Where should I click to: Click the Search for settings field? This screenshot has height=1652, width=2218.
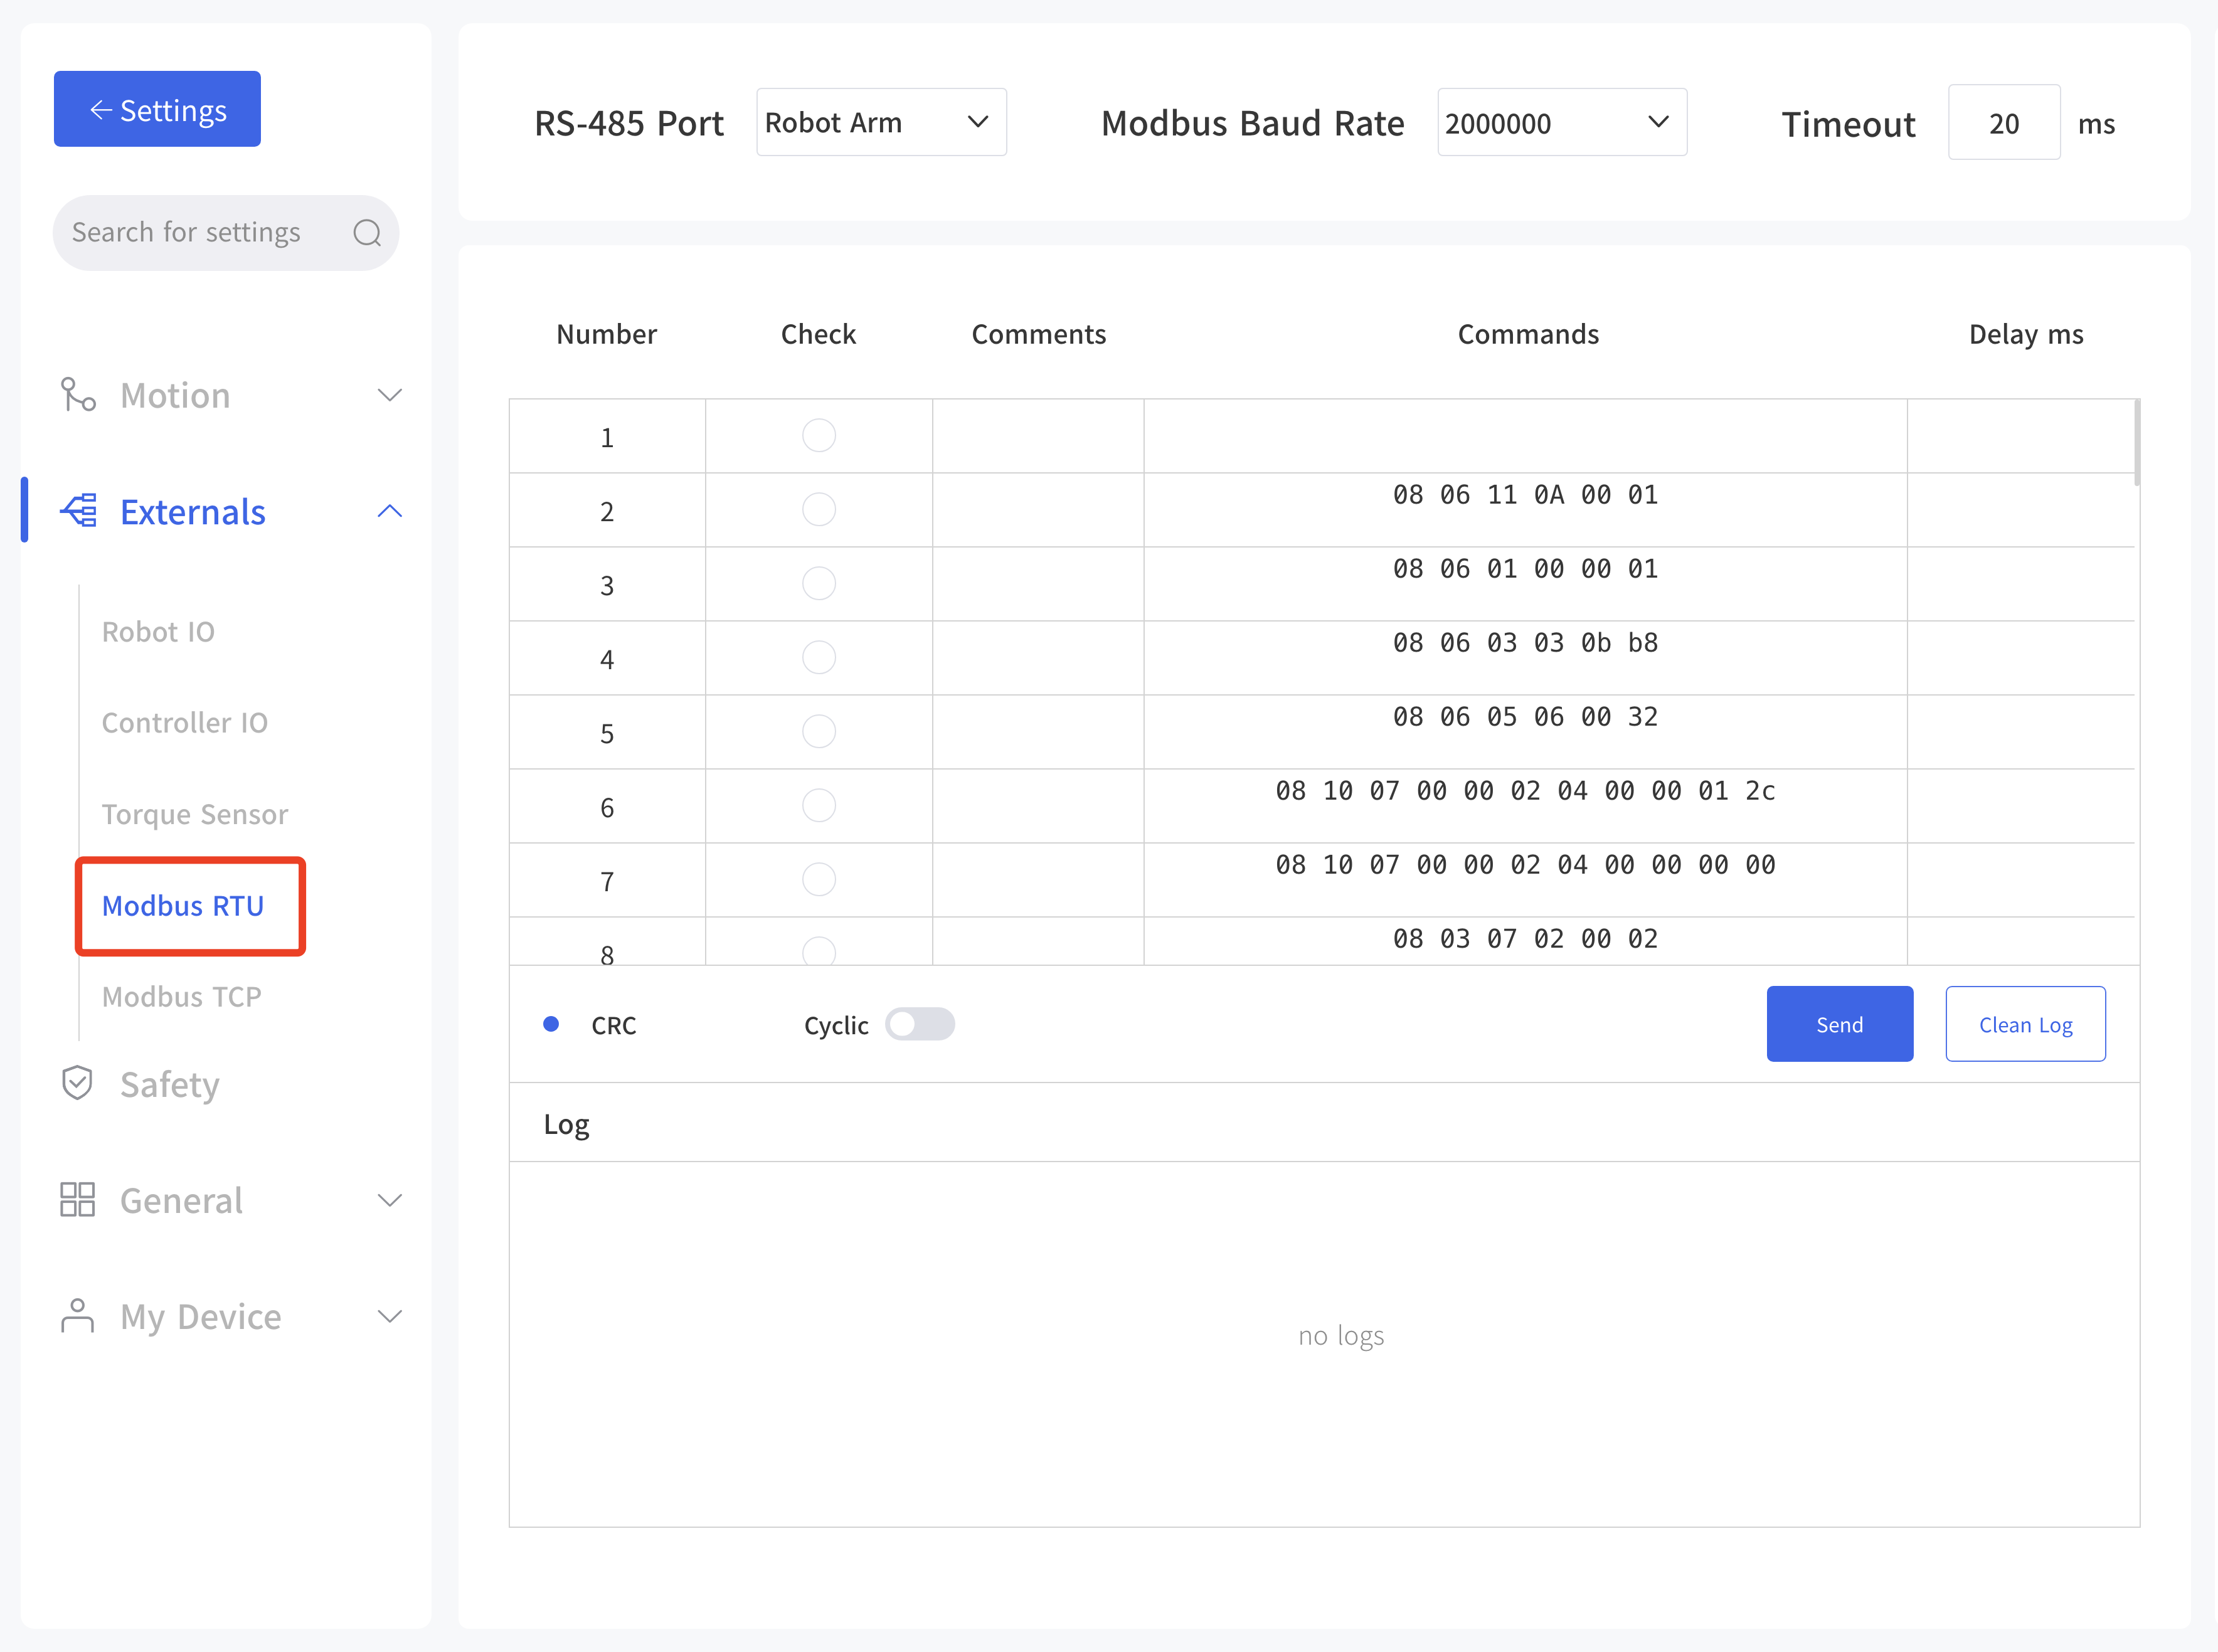point(225,233)
